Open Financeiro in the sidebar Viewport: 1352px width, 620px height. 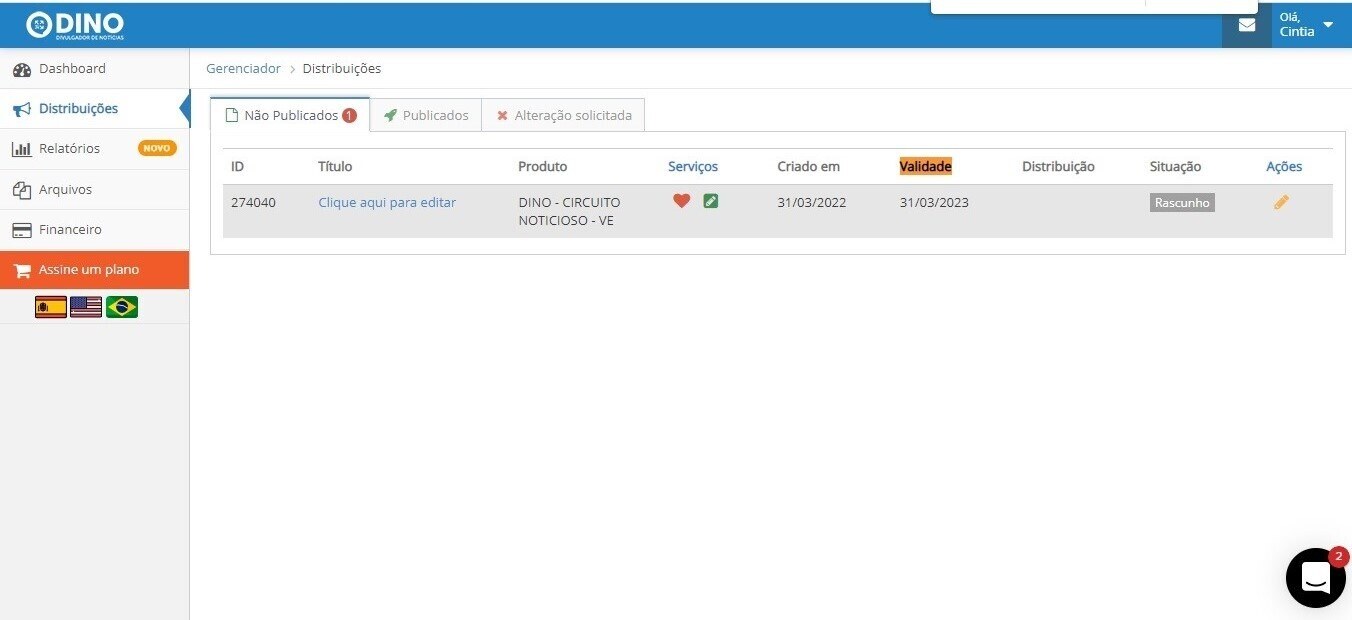pyautogui.click(x=70, y=230)
